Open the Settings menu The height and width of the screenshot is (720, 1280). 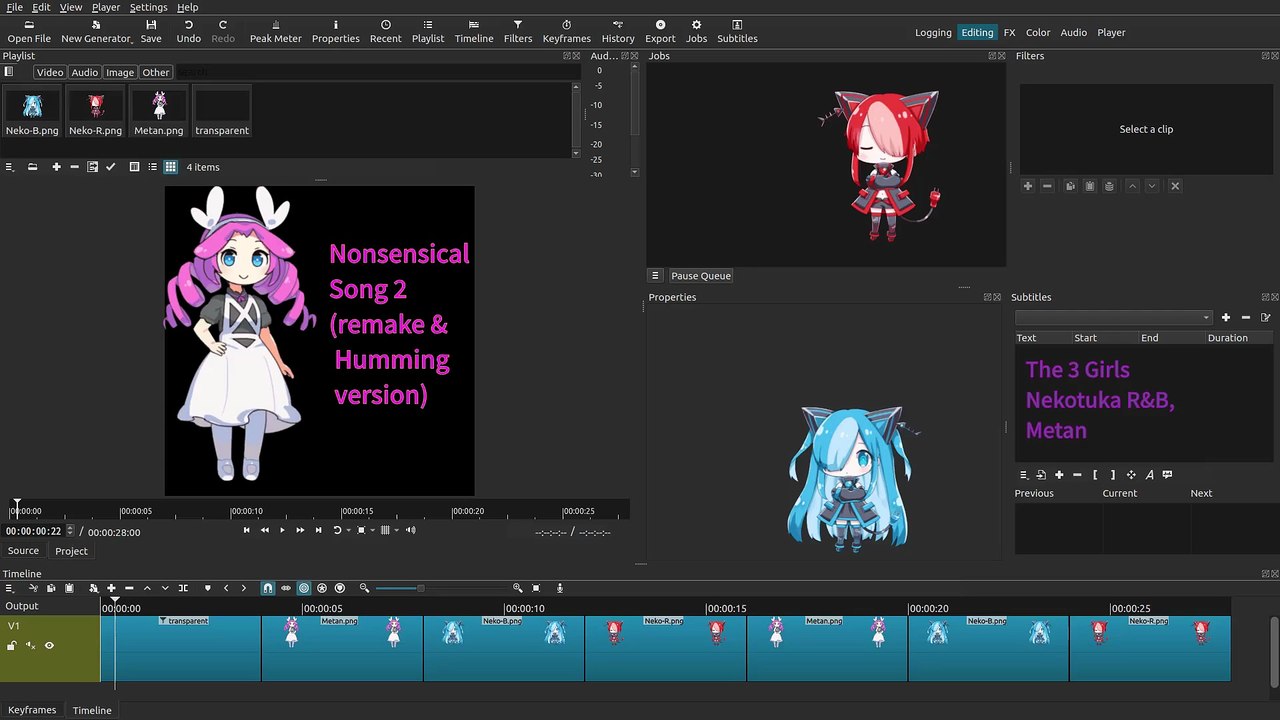coord(148,7)
